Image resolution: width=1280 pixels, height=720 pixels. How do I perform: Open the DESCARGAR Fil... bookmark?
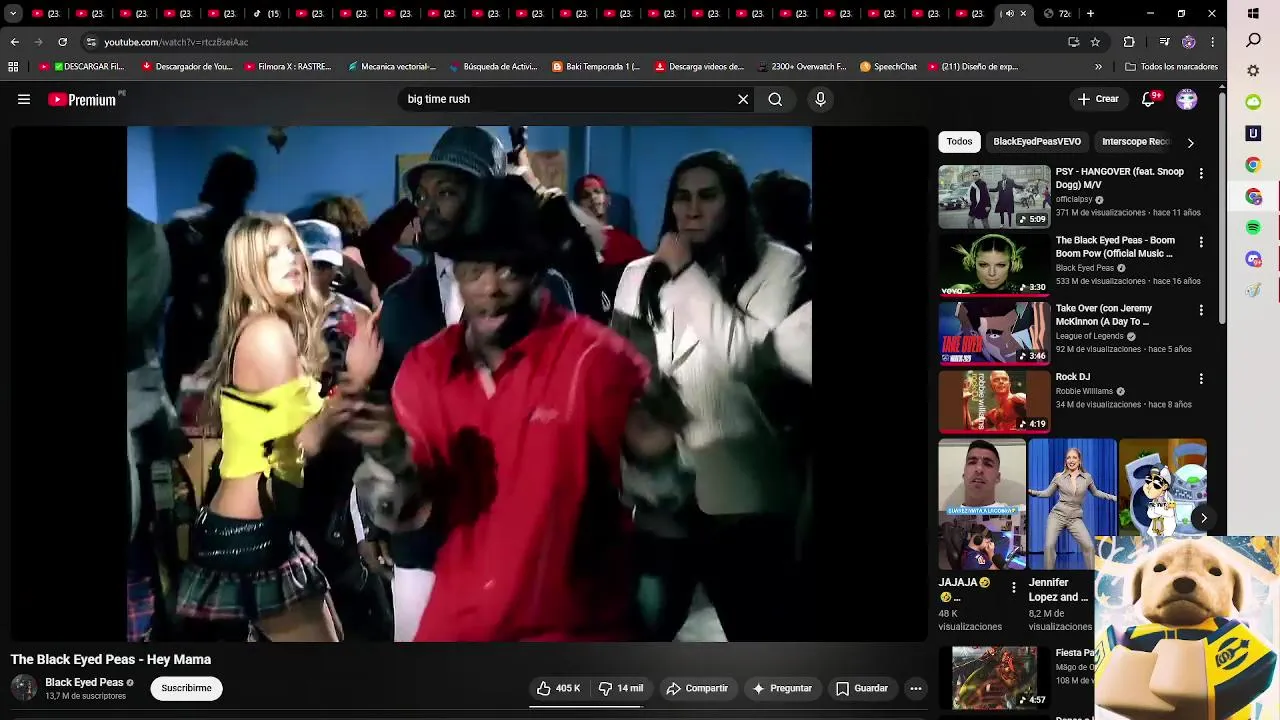pos(82,67)
